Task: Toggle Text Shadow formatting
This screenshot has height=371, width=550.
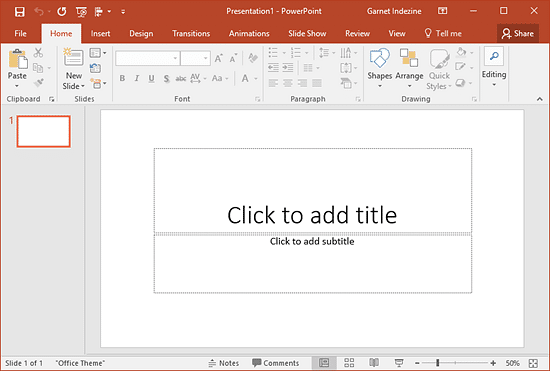Action: pos(166,79)
